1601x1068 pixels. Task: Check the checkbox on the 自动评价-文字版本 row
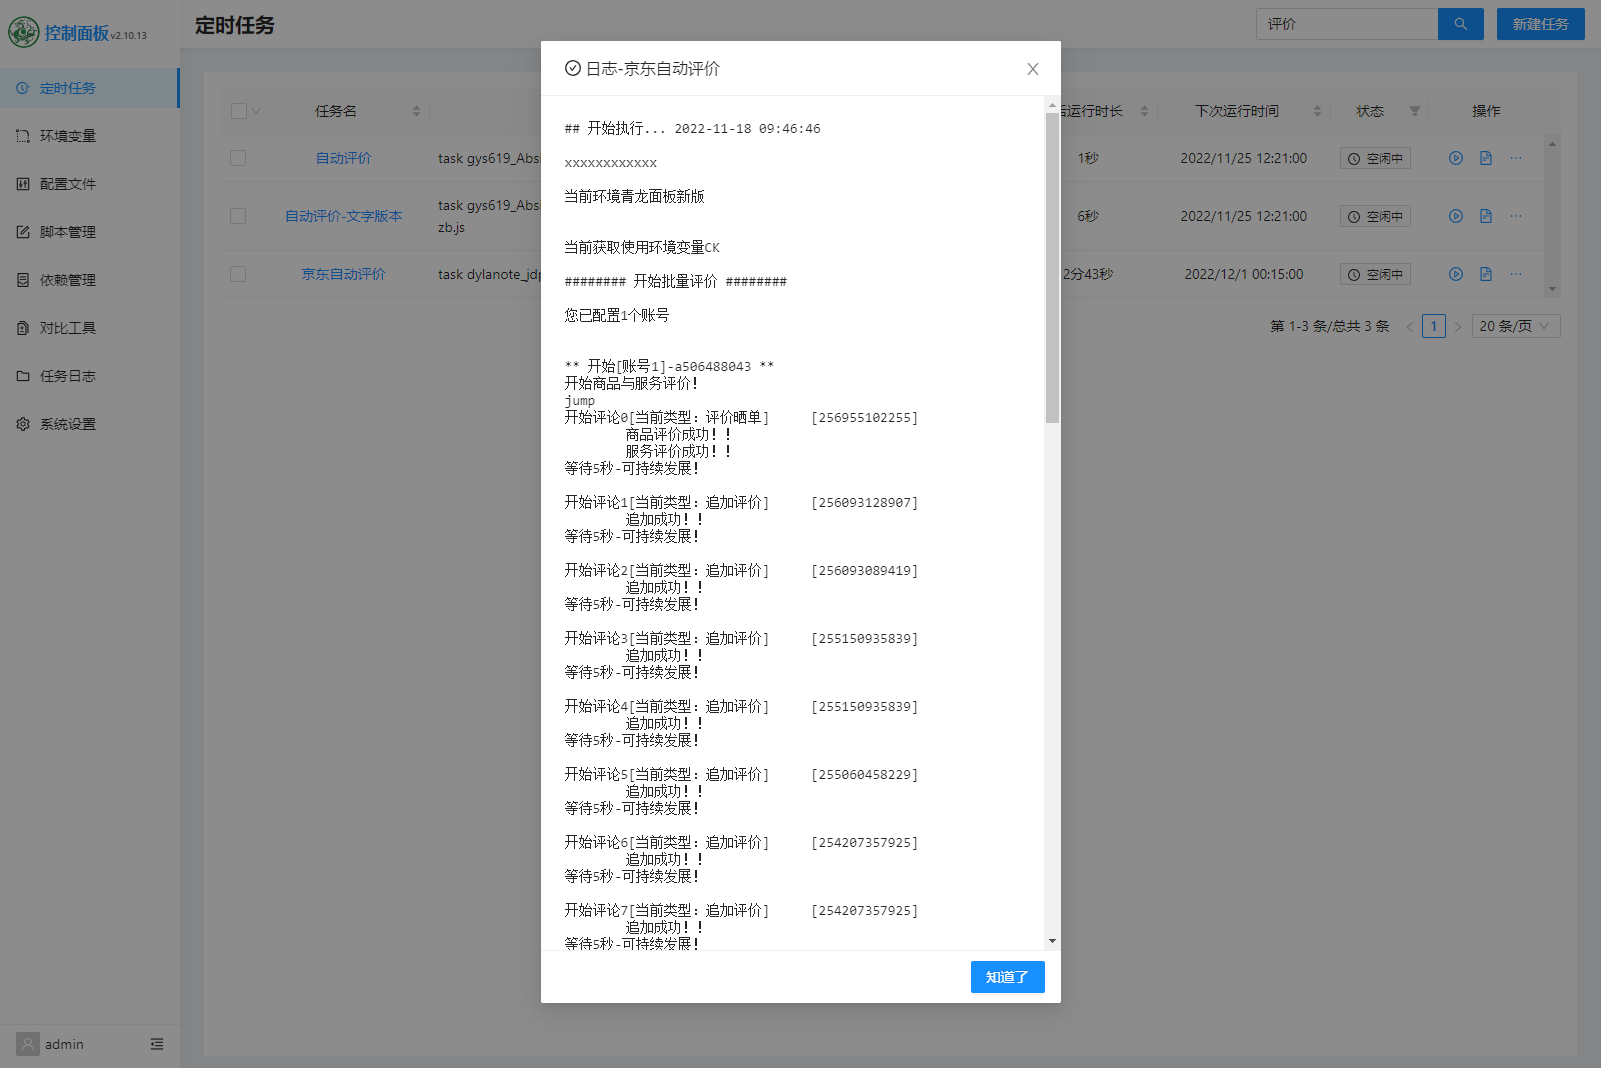point(238,216)
